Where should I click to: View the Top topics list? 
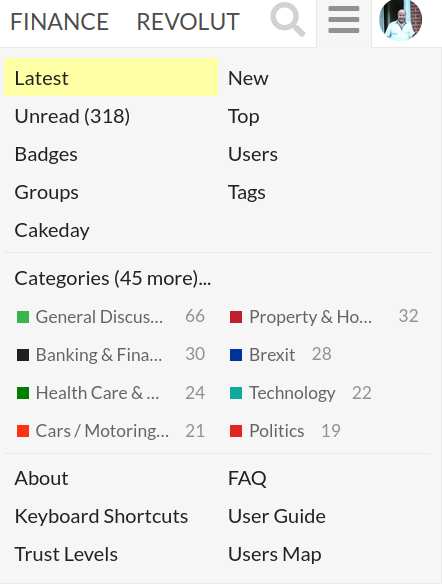[244, 116]
